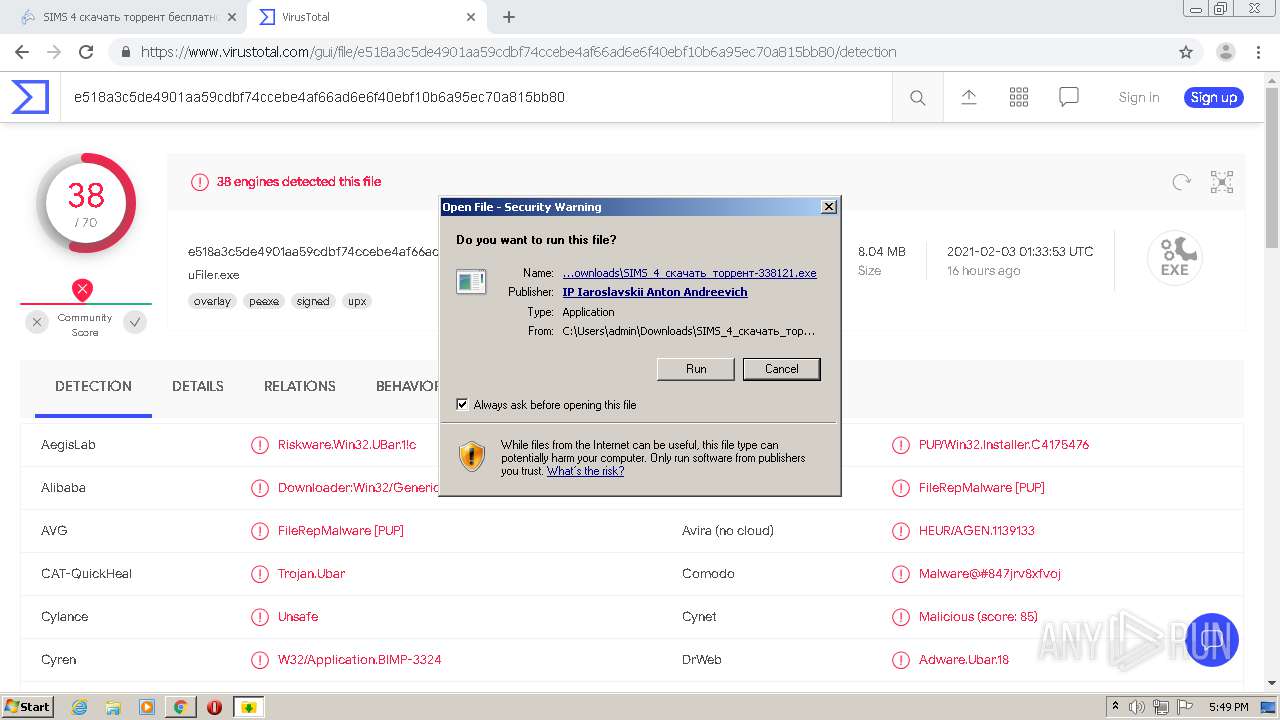Click the IP Iaroslavskii Anton Andreevich publisher link
Viewport: 1280px width, 720px height.
(x=655, y=292)
